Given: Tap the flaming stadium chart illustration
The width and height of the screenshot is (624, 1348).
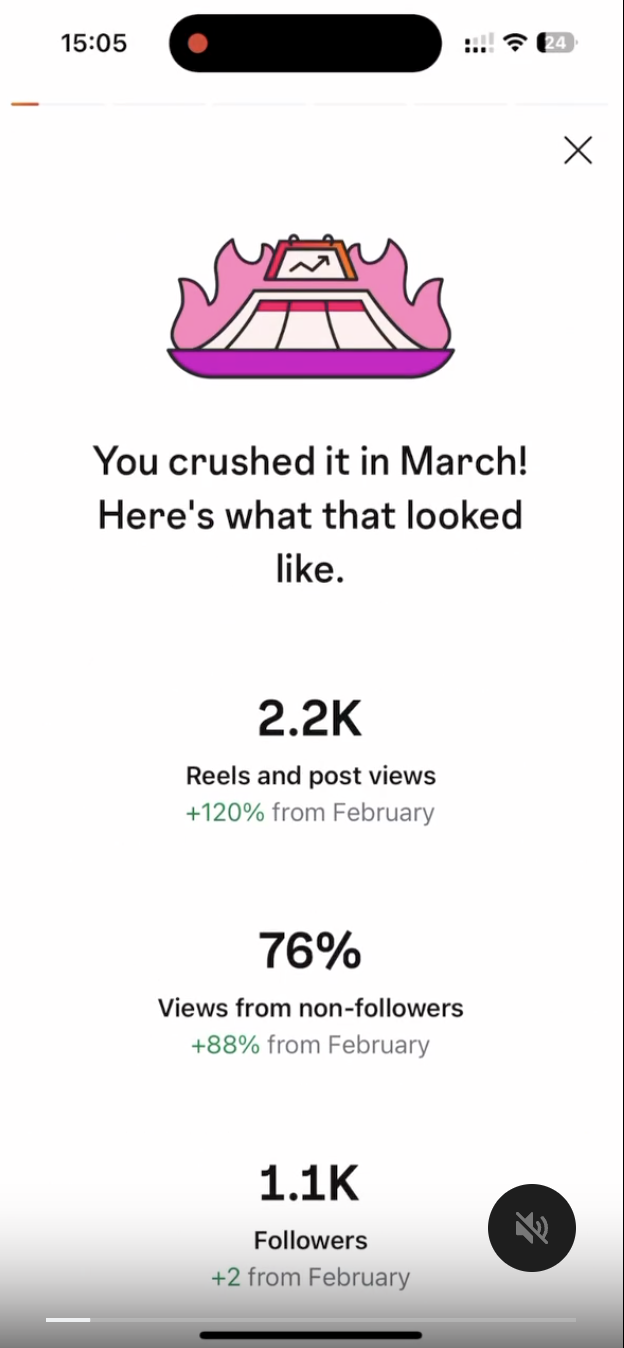Looking at the screenshot, I should coord(310,305).
